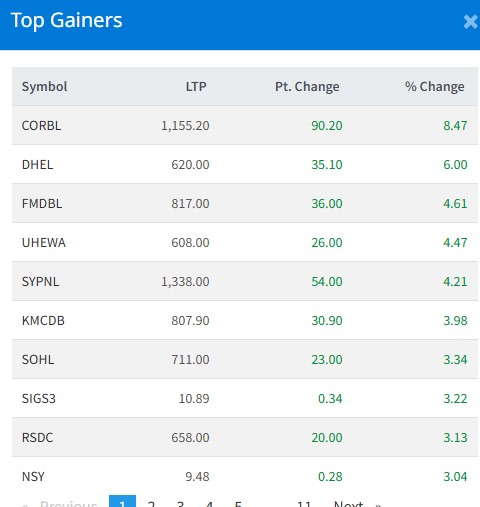Sort table by Symbol column header

pyautogui.click(x=44, y=87)
